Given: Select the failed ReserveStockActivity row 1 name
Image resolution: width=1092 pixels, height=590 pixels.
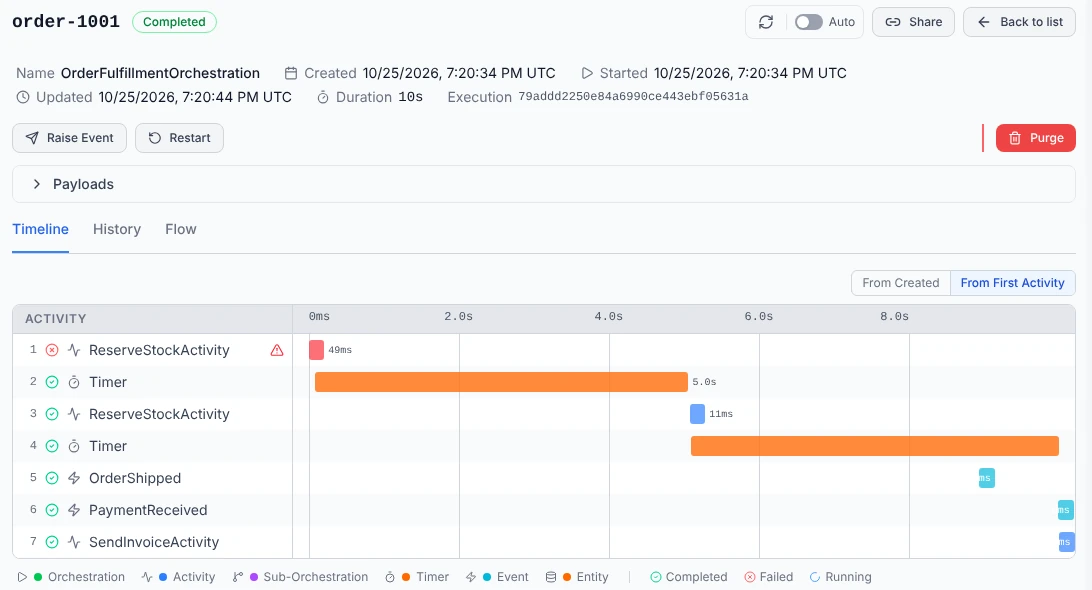Looking at the screenshot, I should (x=159, y=350).
